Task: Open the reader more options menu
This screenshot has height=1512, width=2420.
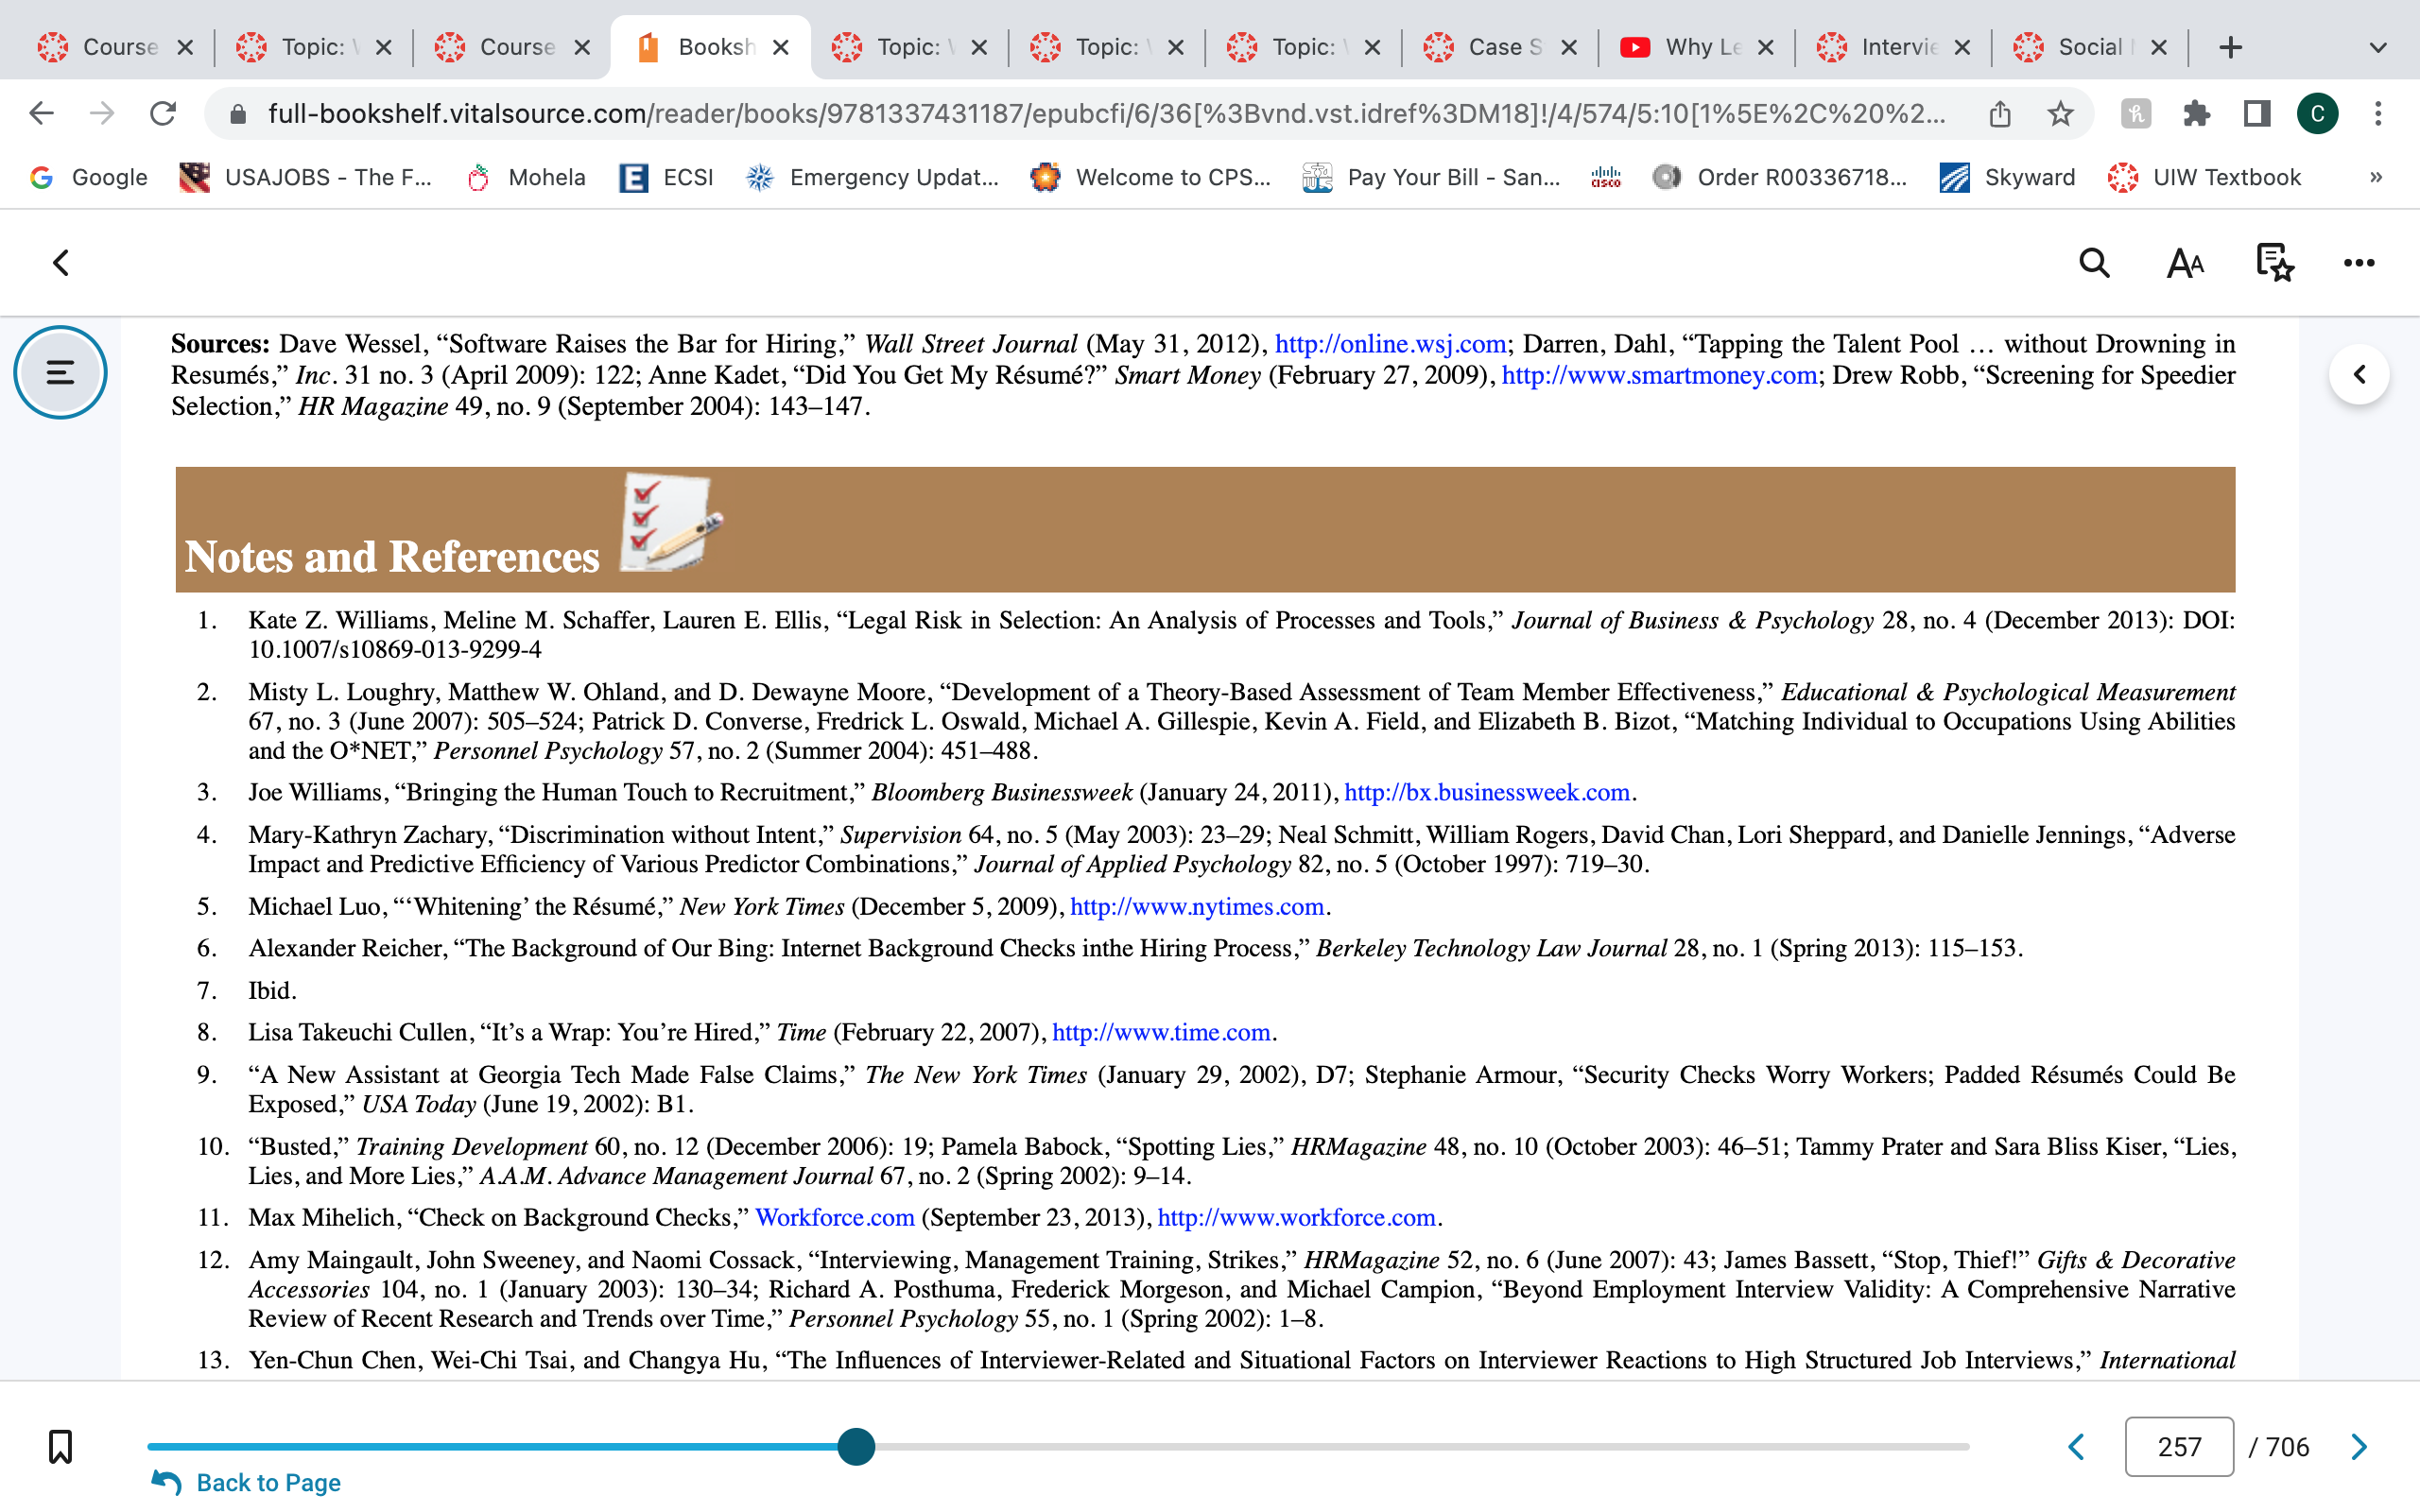Action: coord(2359,263)
